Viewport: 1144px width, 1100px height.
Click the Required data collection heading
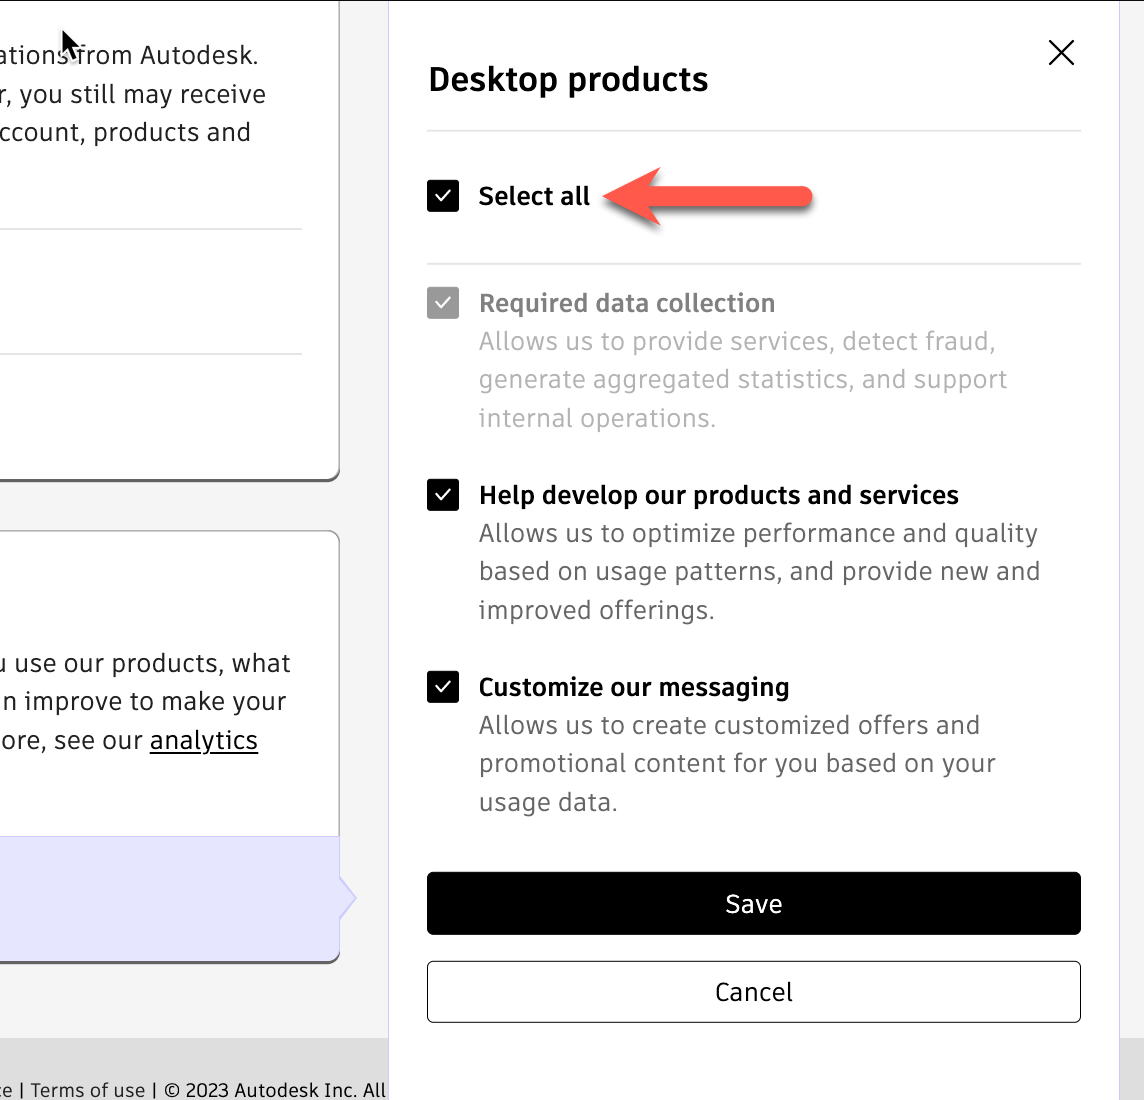(x=627, y=303)
